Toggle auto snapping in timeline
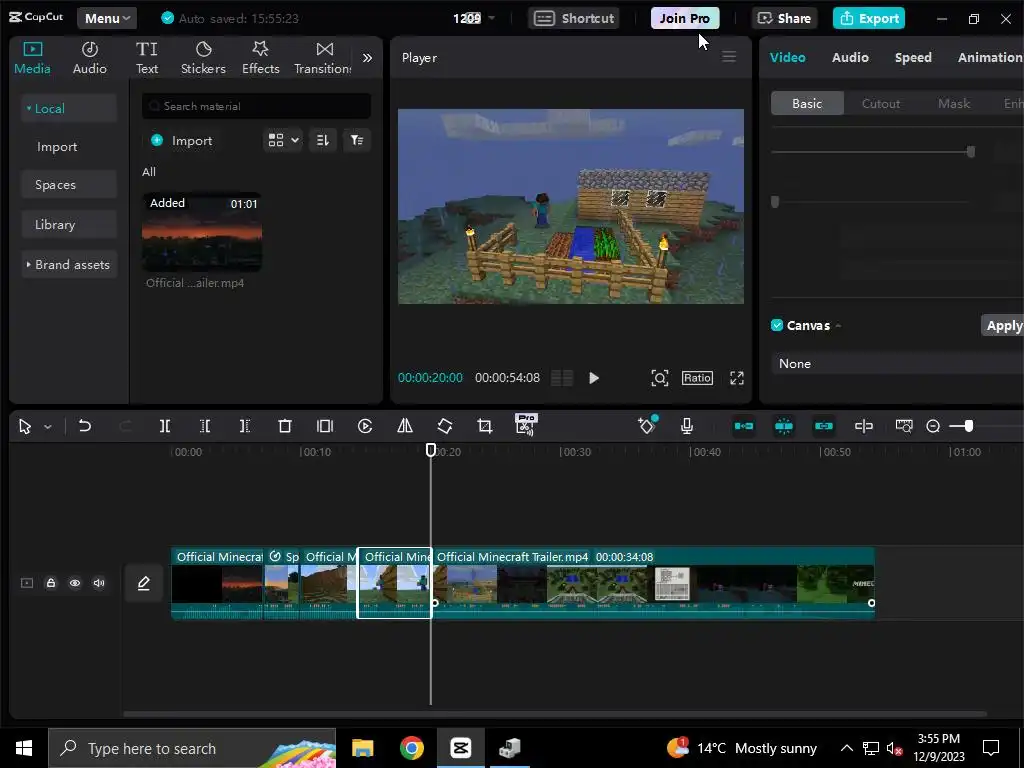 point(784,426)
